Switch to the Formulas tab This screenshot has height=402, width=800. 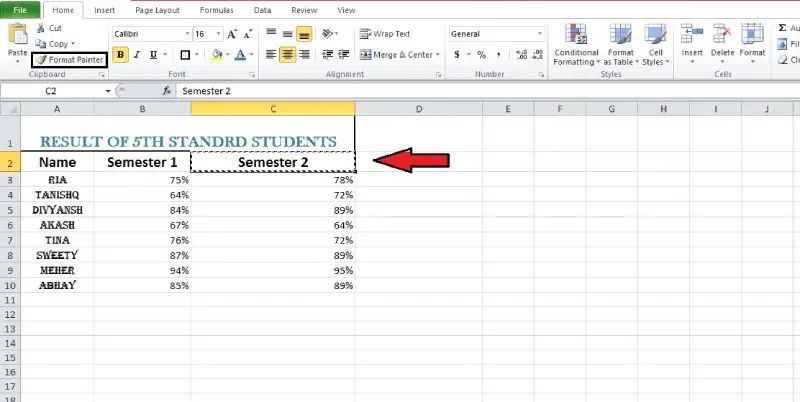click(x=217, y=10)
